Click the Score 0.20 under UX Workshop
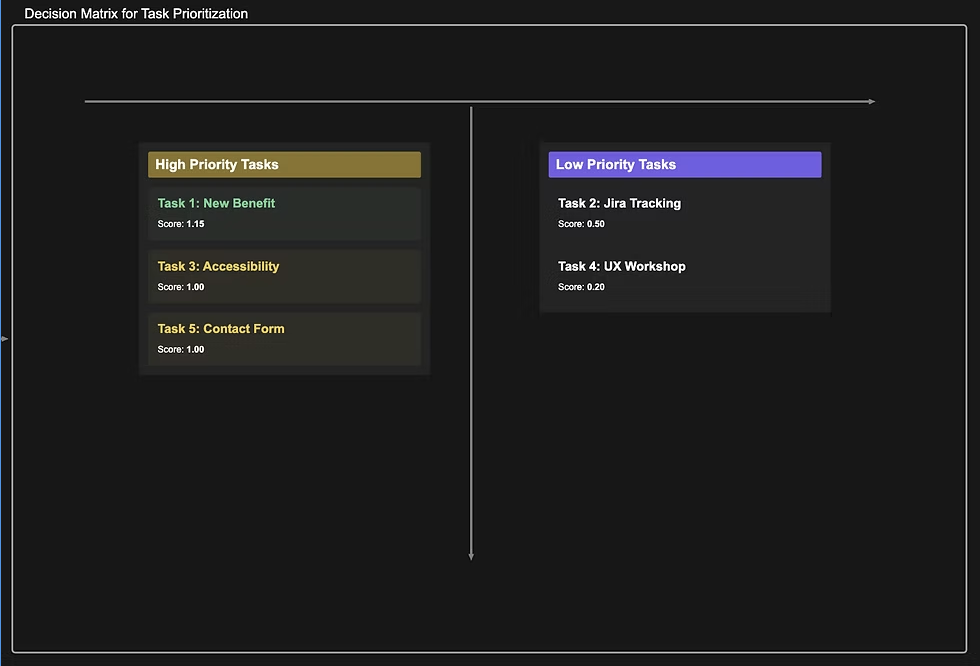Viewport: 980px width, 666px height. 595,287
